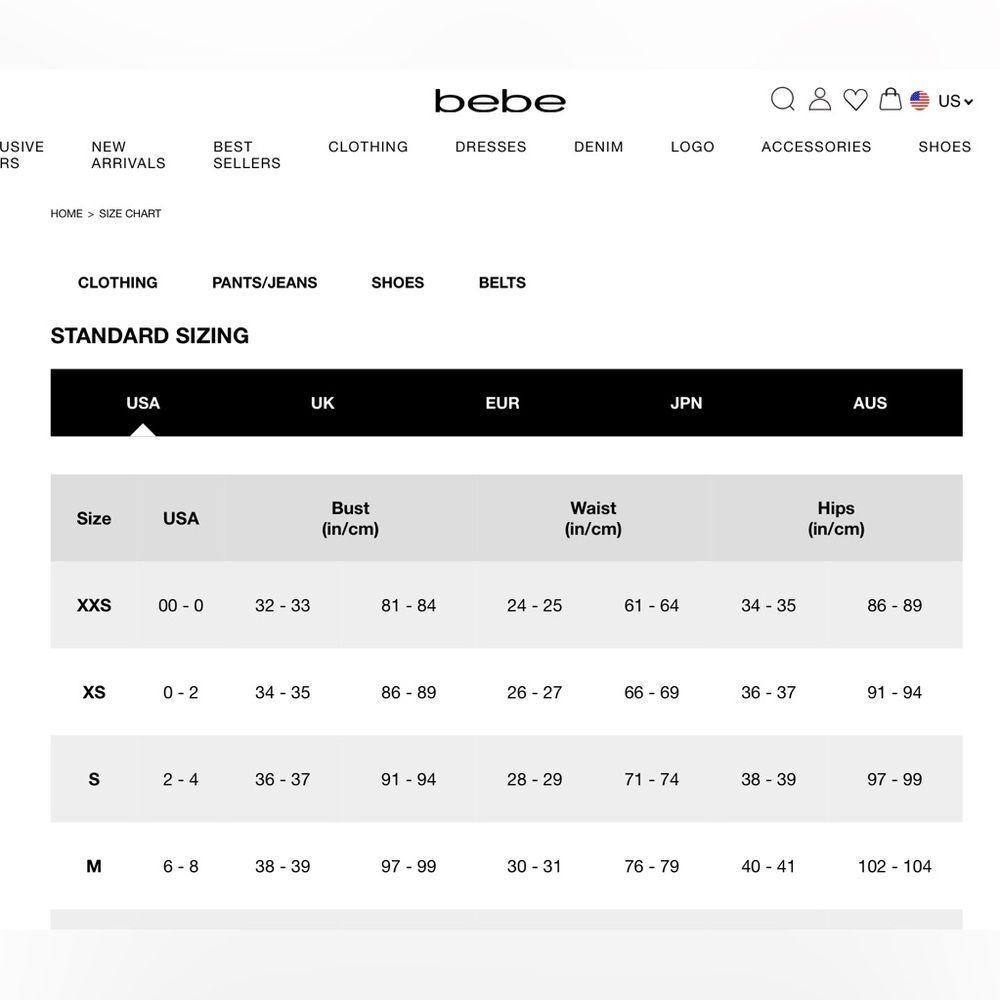Select the Shoes size chart tab

[397, 283]
